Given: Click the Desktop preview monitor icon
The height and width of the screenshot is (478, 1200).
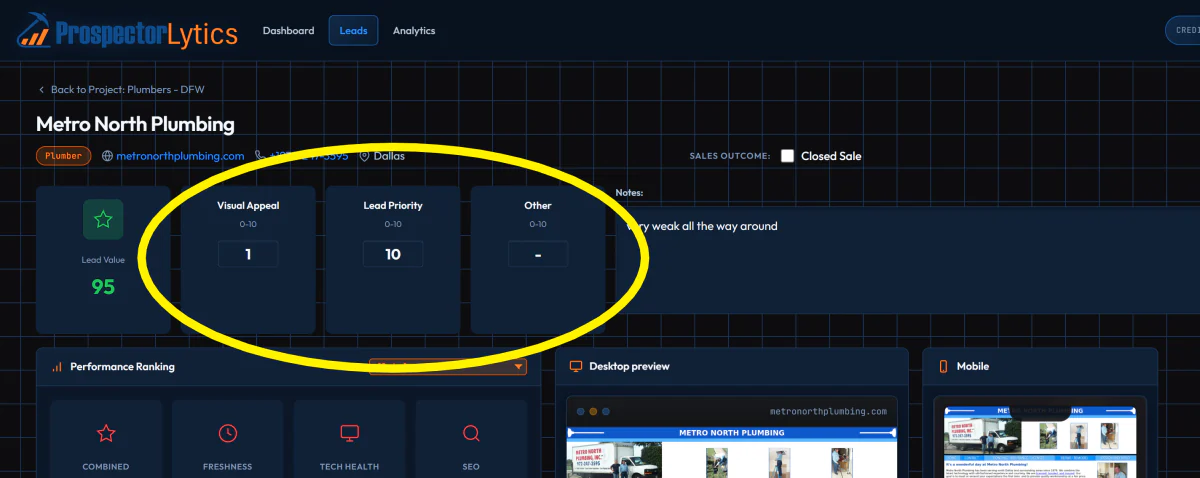Looking at the screenshot, I should 576,367.
